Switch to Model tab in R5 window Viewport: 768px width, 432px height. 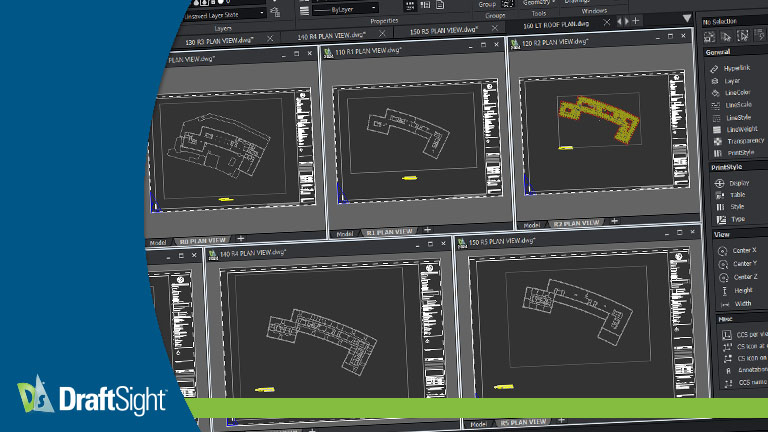(x=480, y=425)
